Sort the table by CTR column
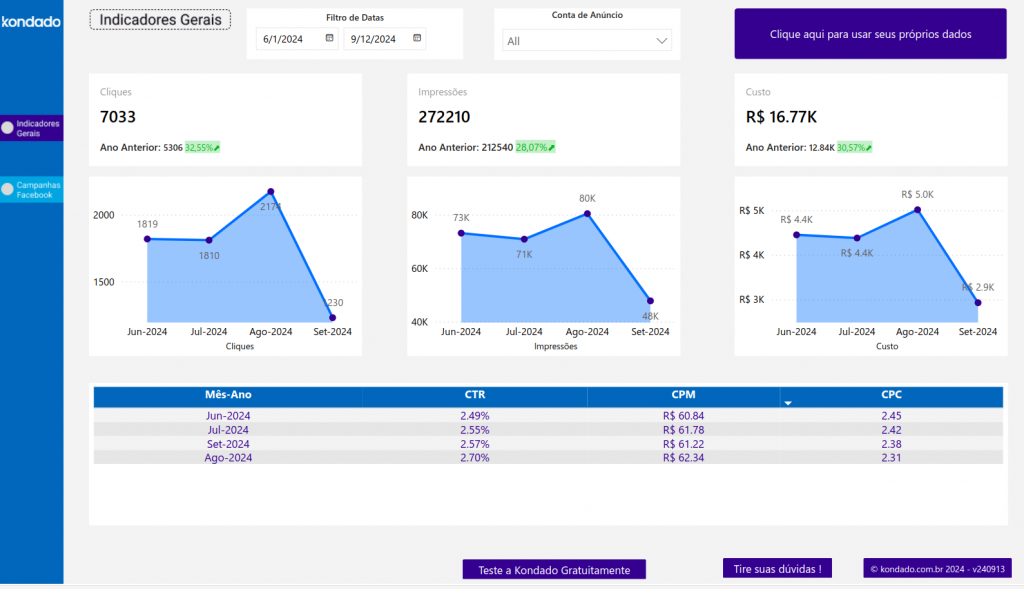 click(x=475, y=395)
